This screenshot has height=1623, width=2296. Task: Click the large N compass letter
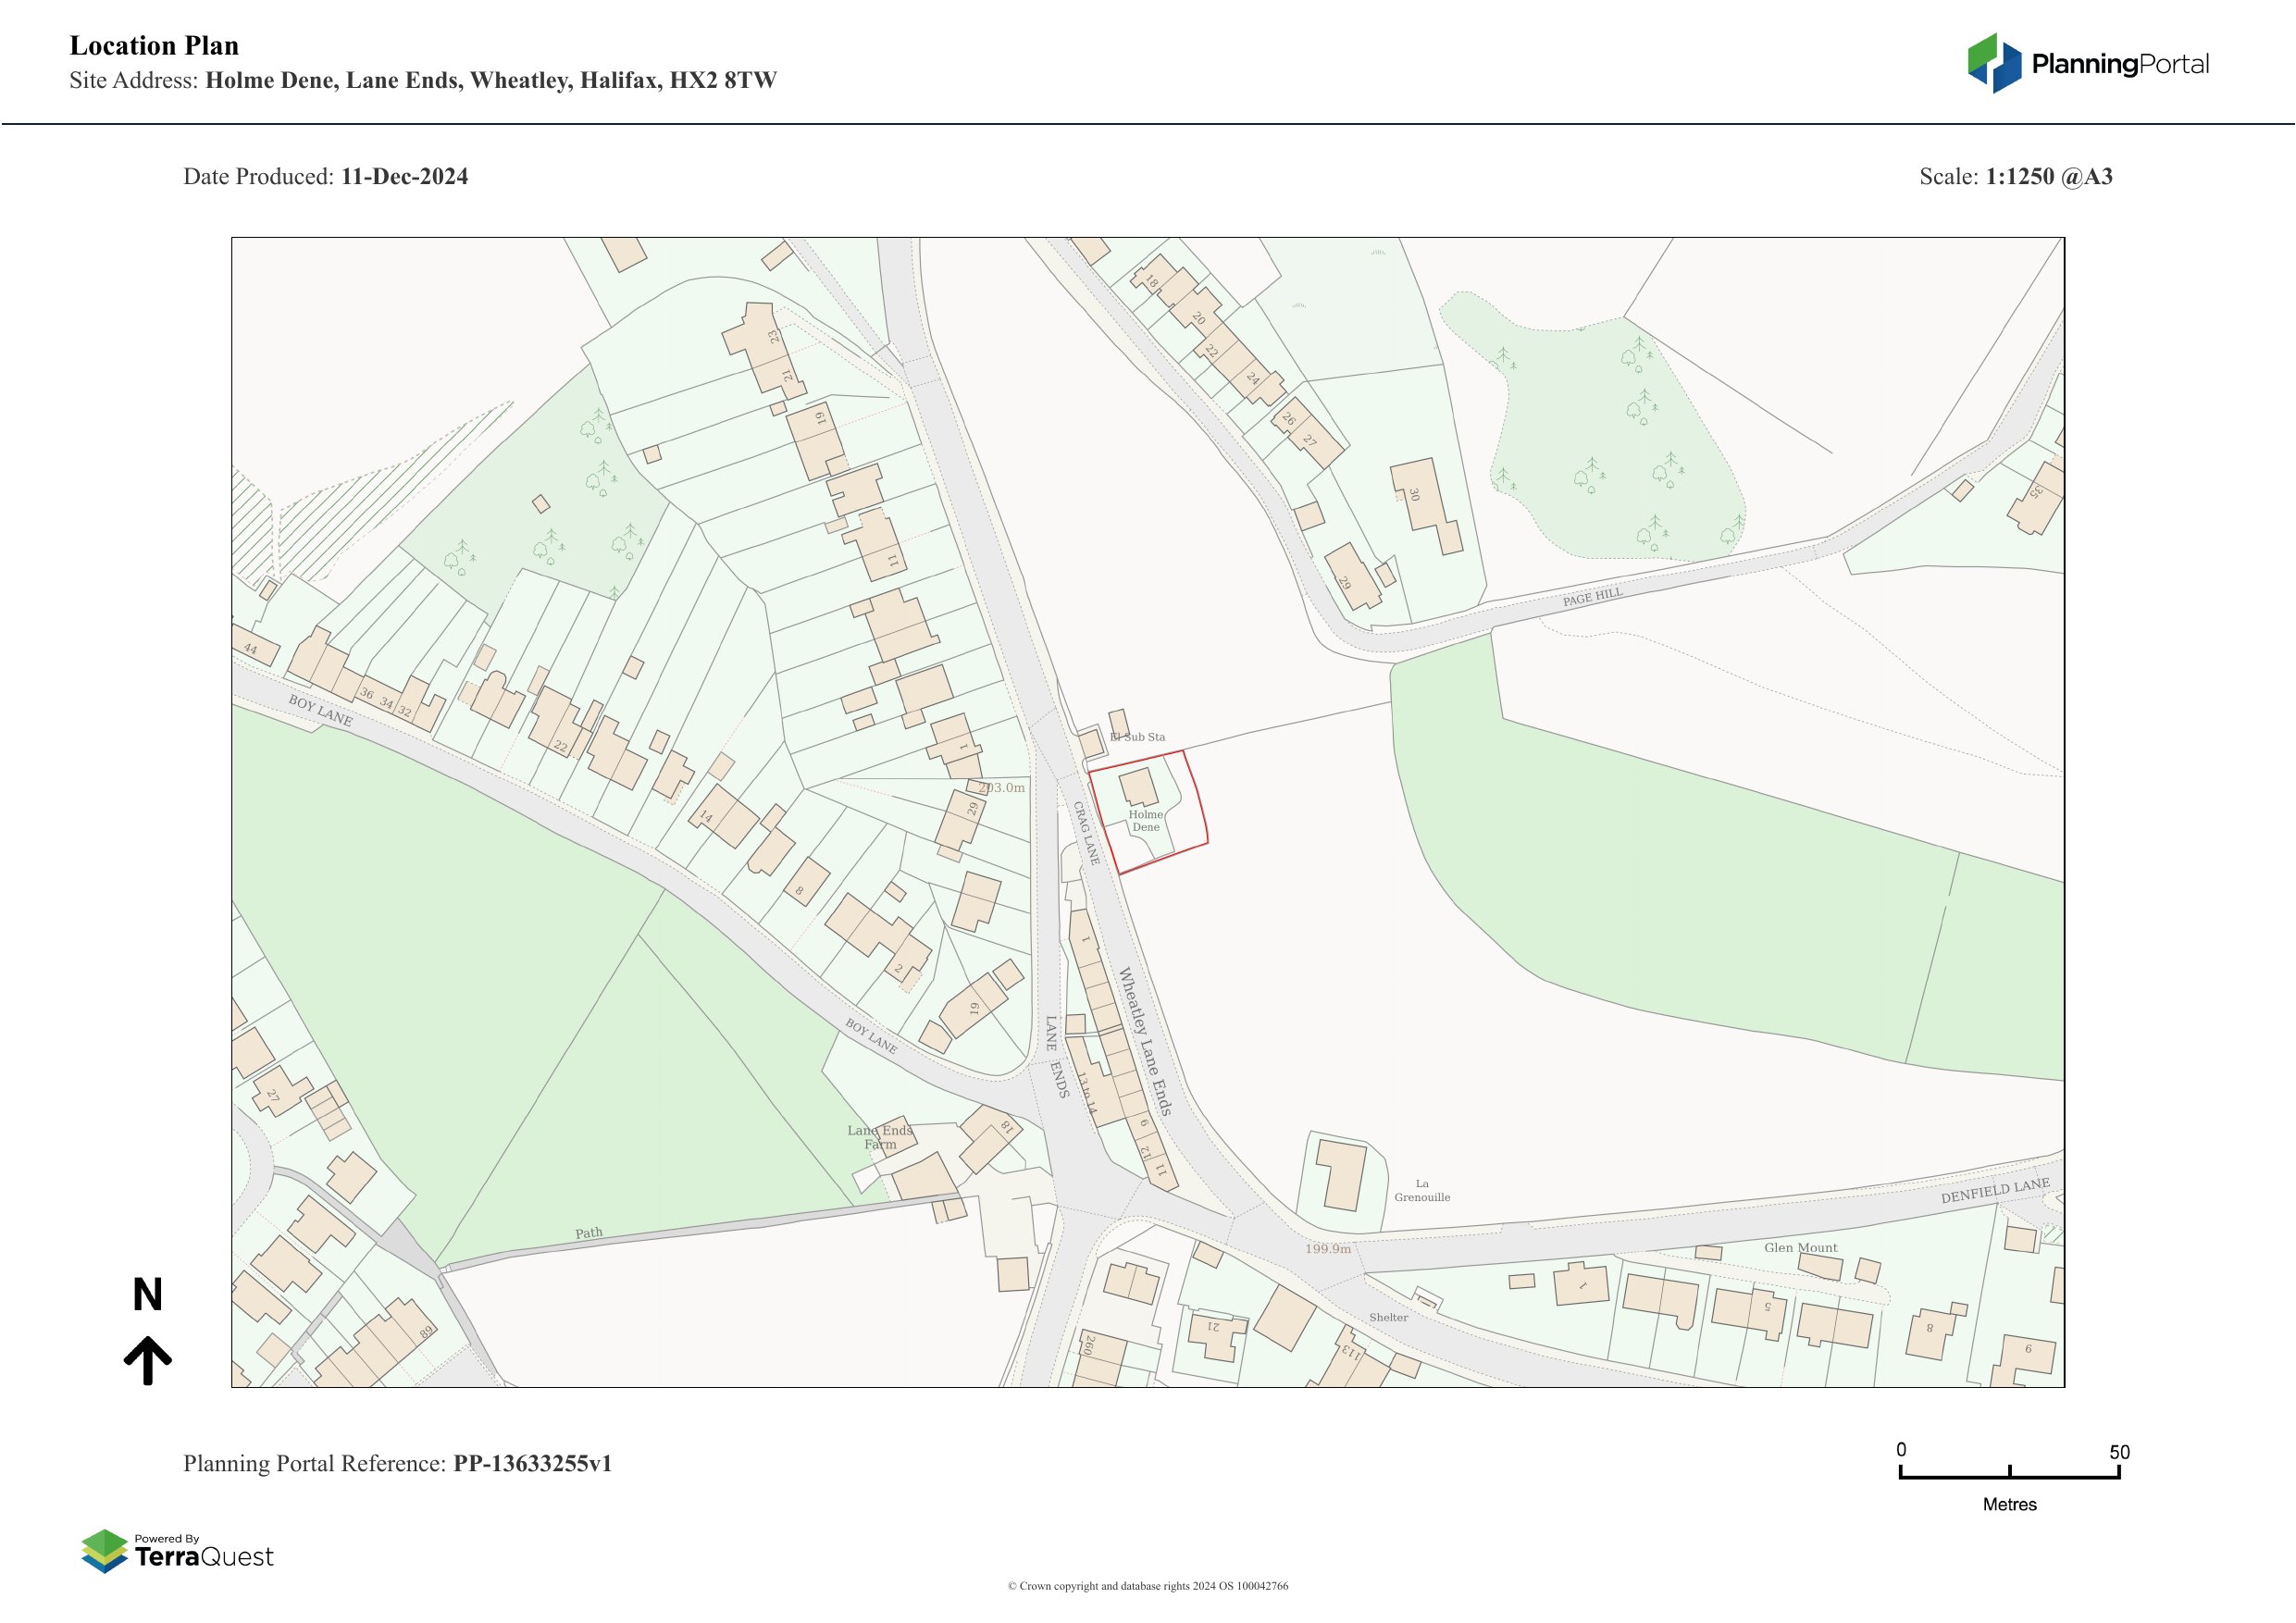click(147, 1295)
